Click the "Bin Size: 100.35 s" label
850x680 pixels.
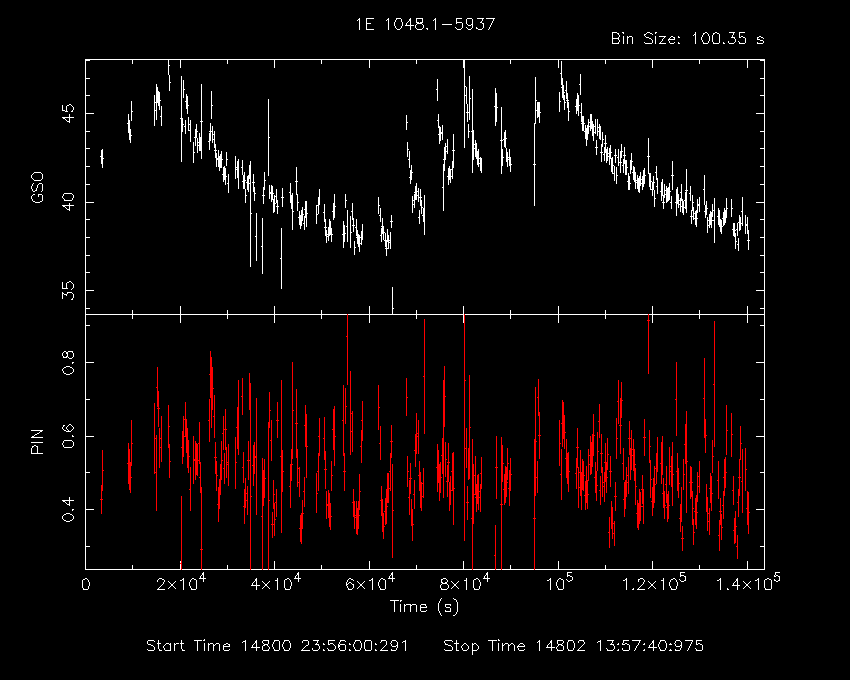tap(687, 39)
